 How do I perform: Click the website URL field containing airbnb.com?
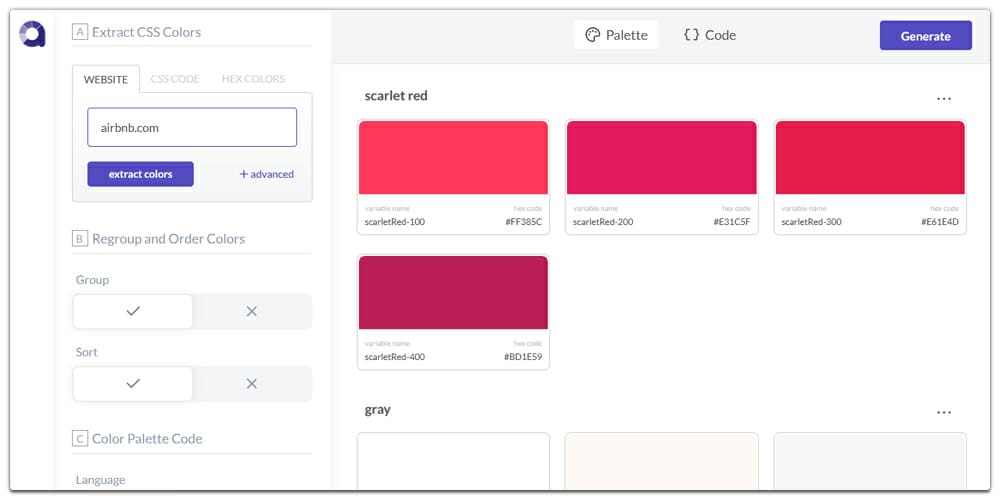(192, 128)
